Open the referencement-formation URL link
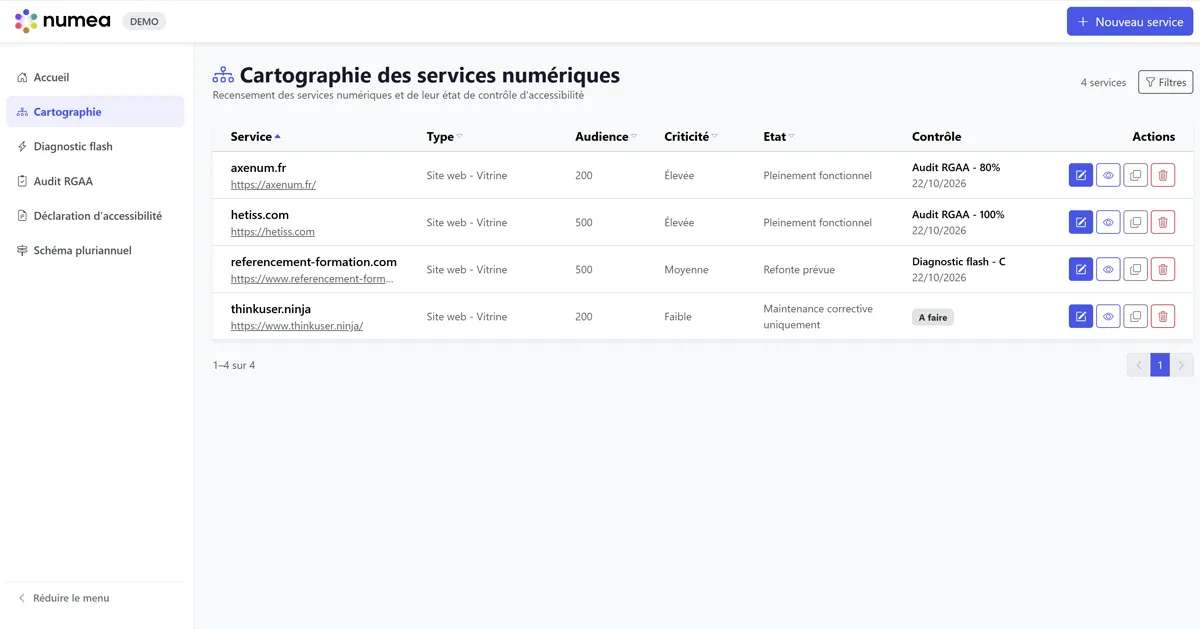This screenshot has width=1200, height=629. click(x=312, y=279)
